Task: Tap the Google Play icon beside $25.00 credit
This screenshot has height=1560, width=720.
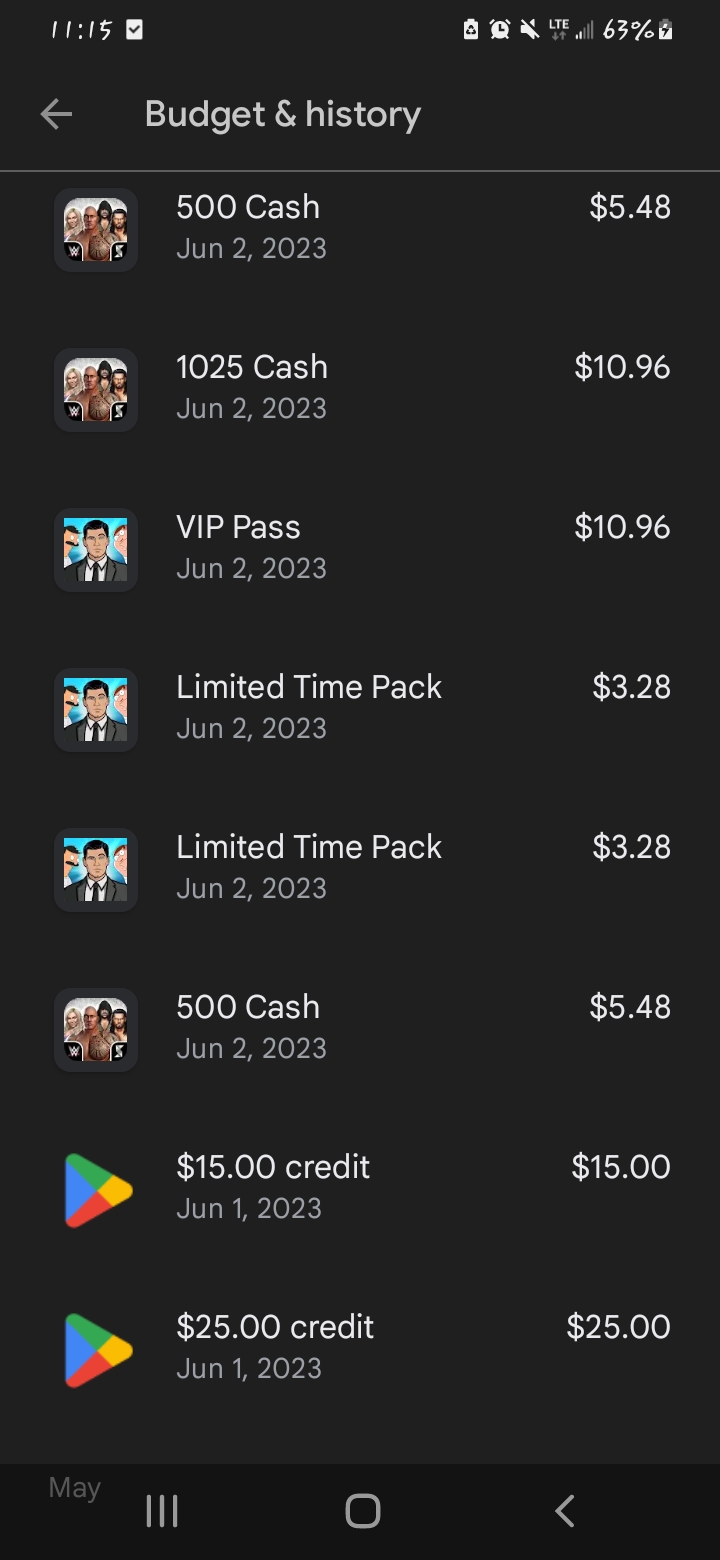Action: click(98, 1349)
